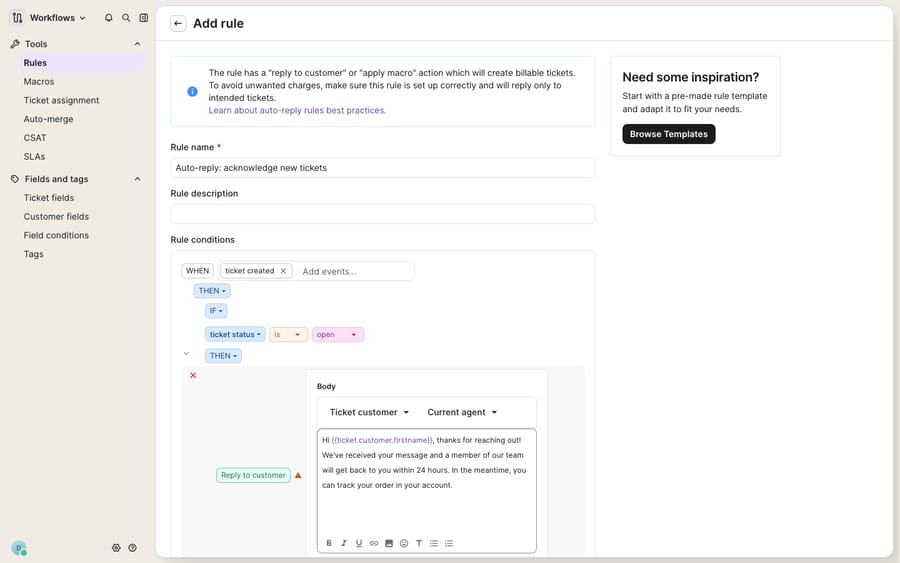This screenshot has width=900, height=563.
Task: Insert an image in the body editor
Action: [x=389, y=543]
